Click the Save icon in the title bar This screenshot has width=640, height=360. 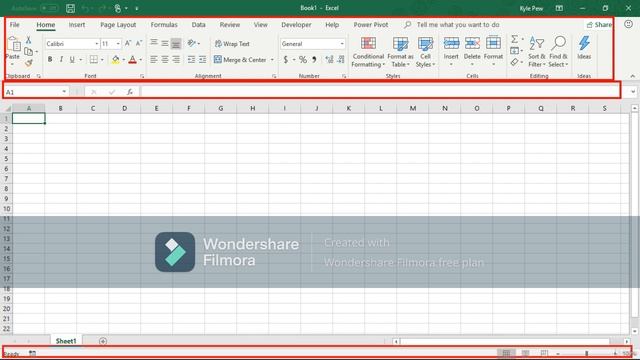click(70, 8)
